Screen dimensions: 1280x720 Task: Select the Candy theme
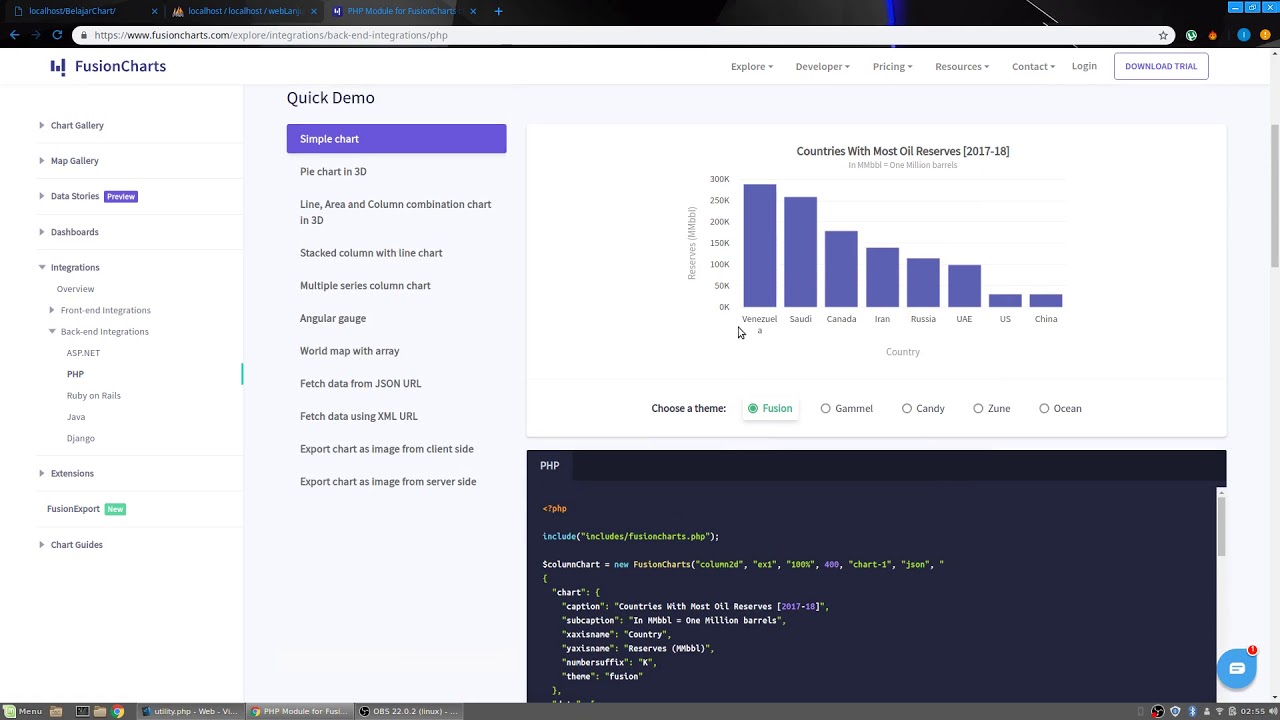pos(923,408)
